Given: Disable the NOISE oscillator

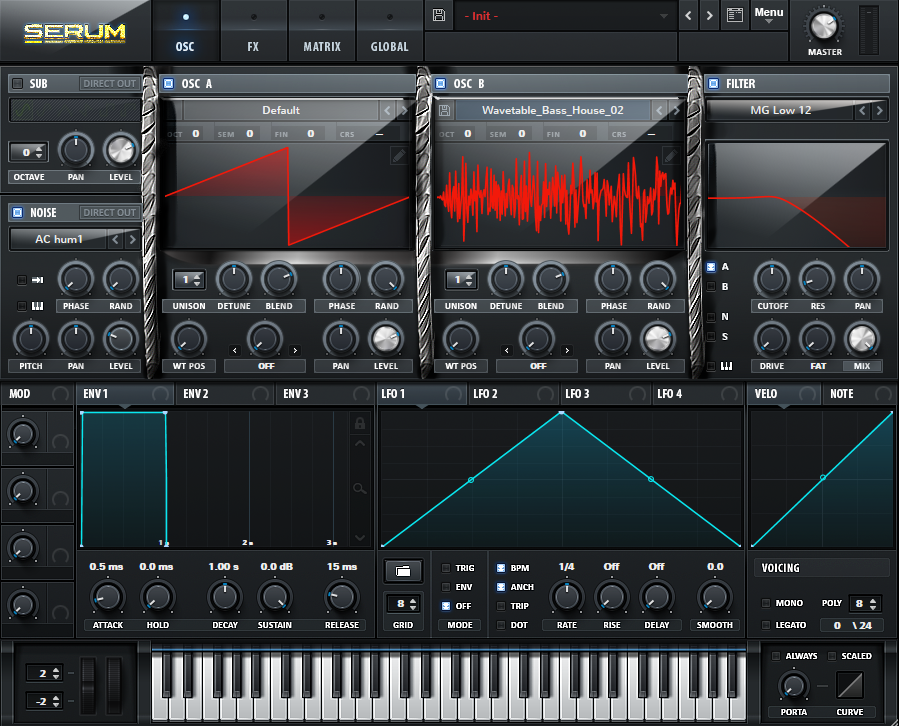Looking at the screenshot, I should coord(18,212).
